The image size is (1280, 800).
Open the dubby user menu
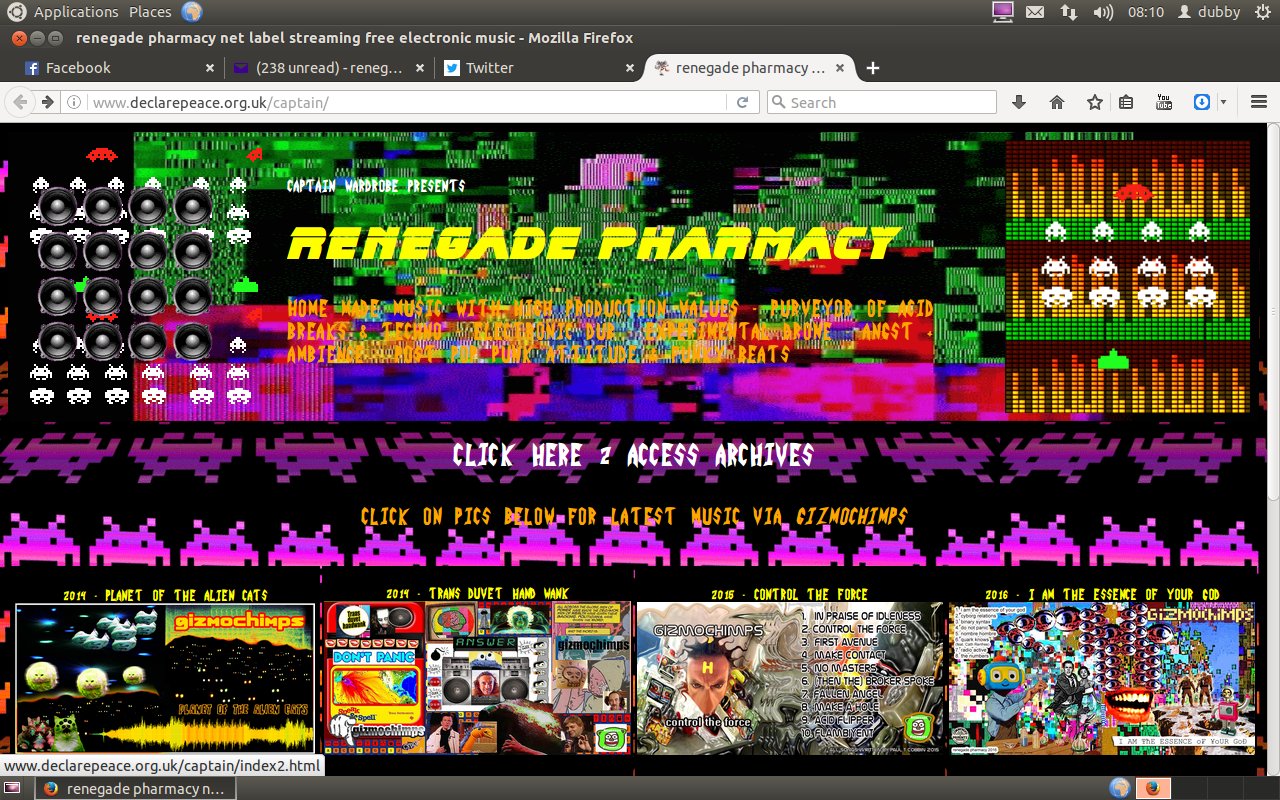[x=1210, y=12]
